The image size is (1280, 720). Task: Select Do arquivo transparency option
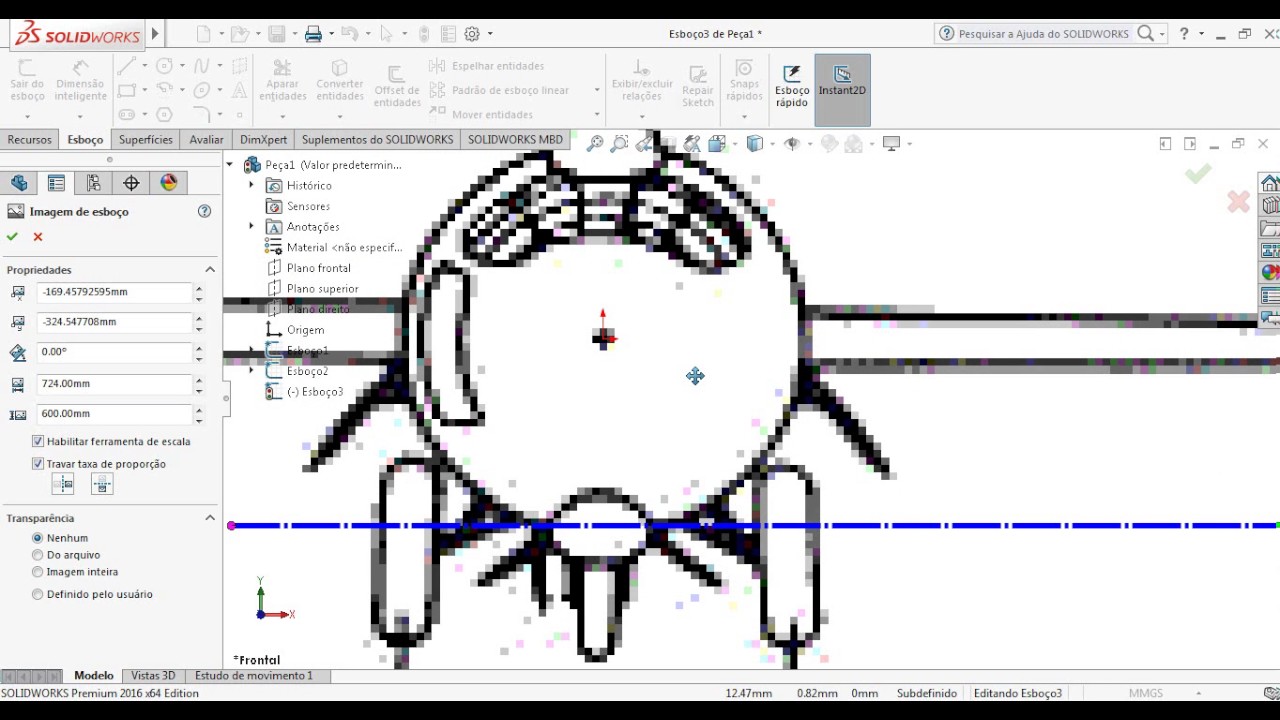(38, 555)
